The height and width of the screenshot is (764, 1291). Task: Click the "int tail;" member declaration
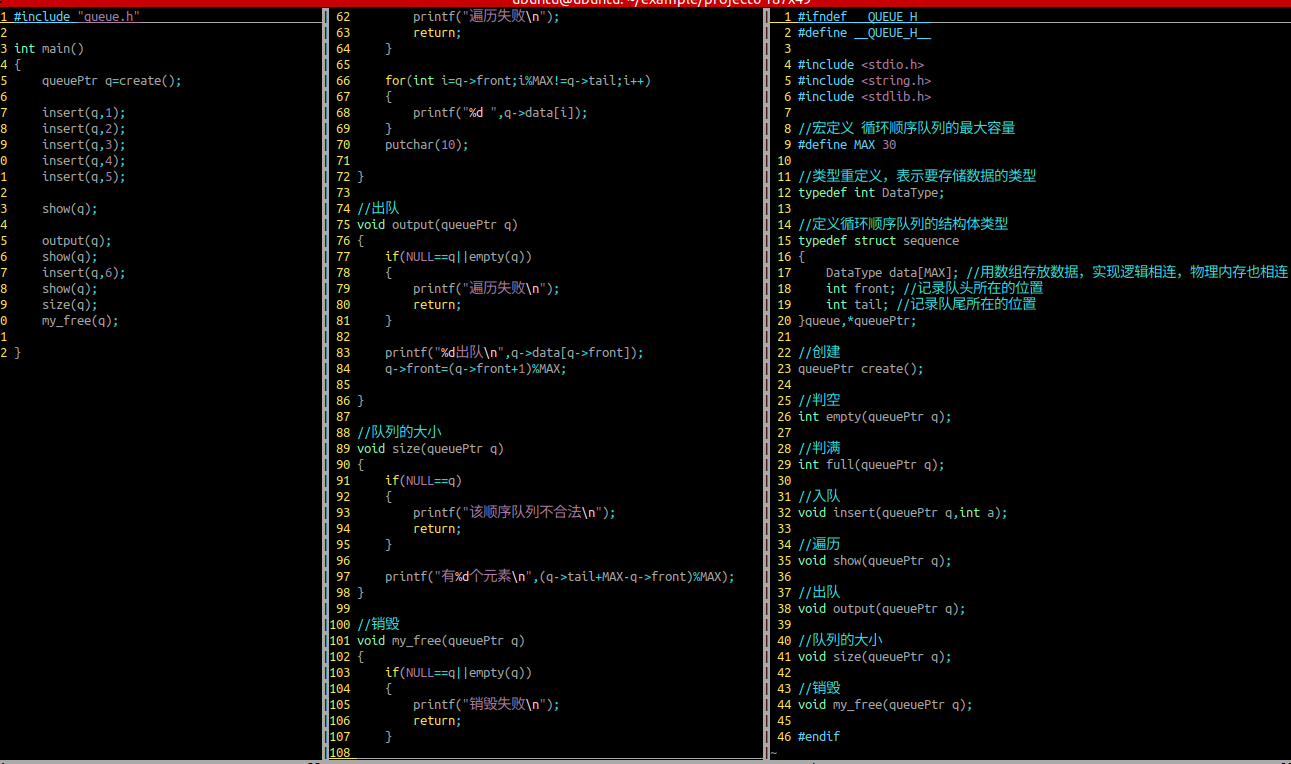pos(857,305)
